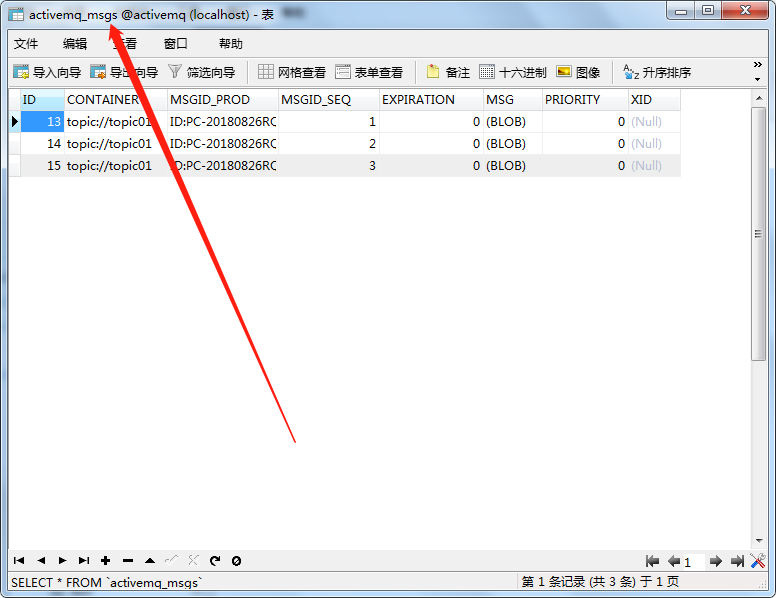Expand the toolbar overflow chevron
This screenshot has height=598, width=776.
(x=757, y=65)
